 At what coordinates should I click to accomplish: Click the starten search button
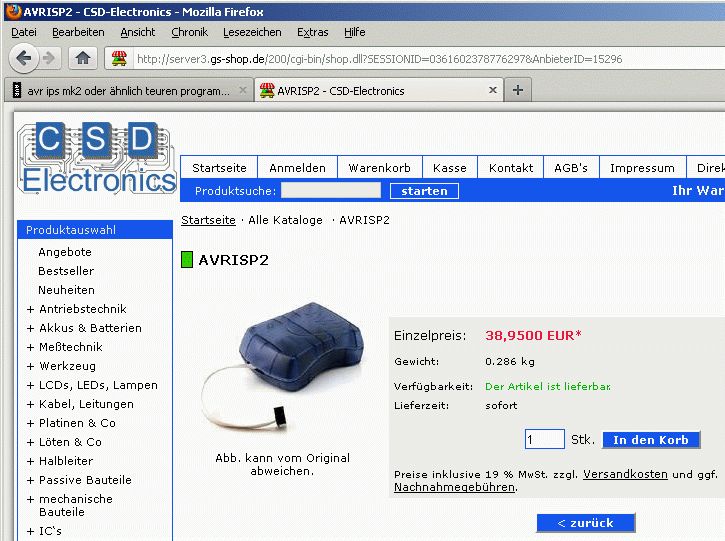click(424, 191)
